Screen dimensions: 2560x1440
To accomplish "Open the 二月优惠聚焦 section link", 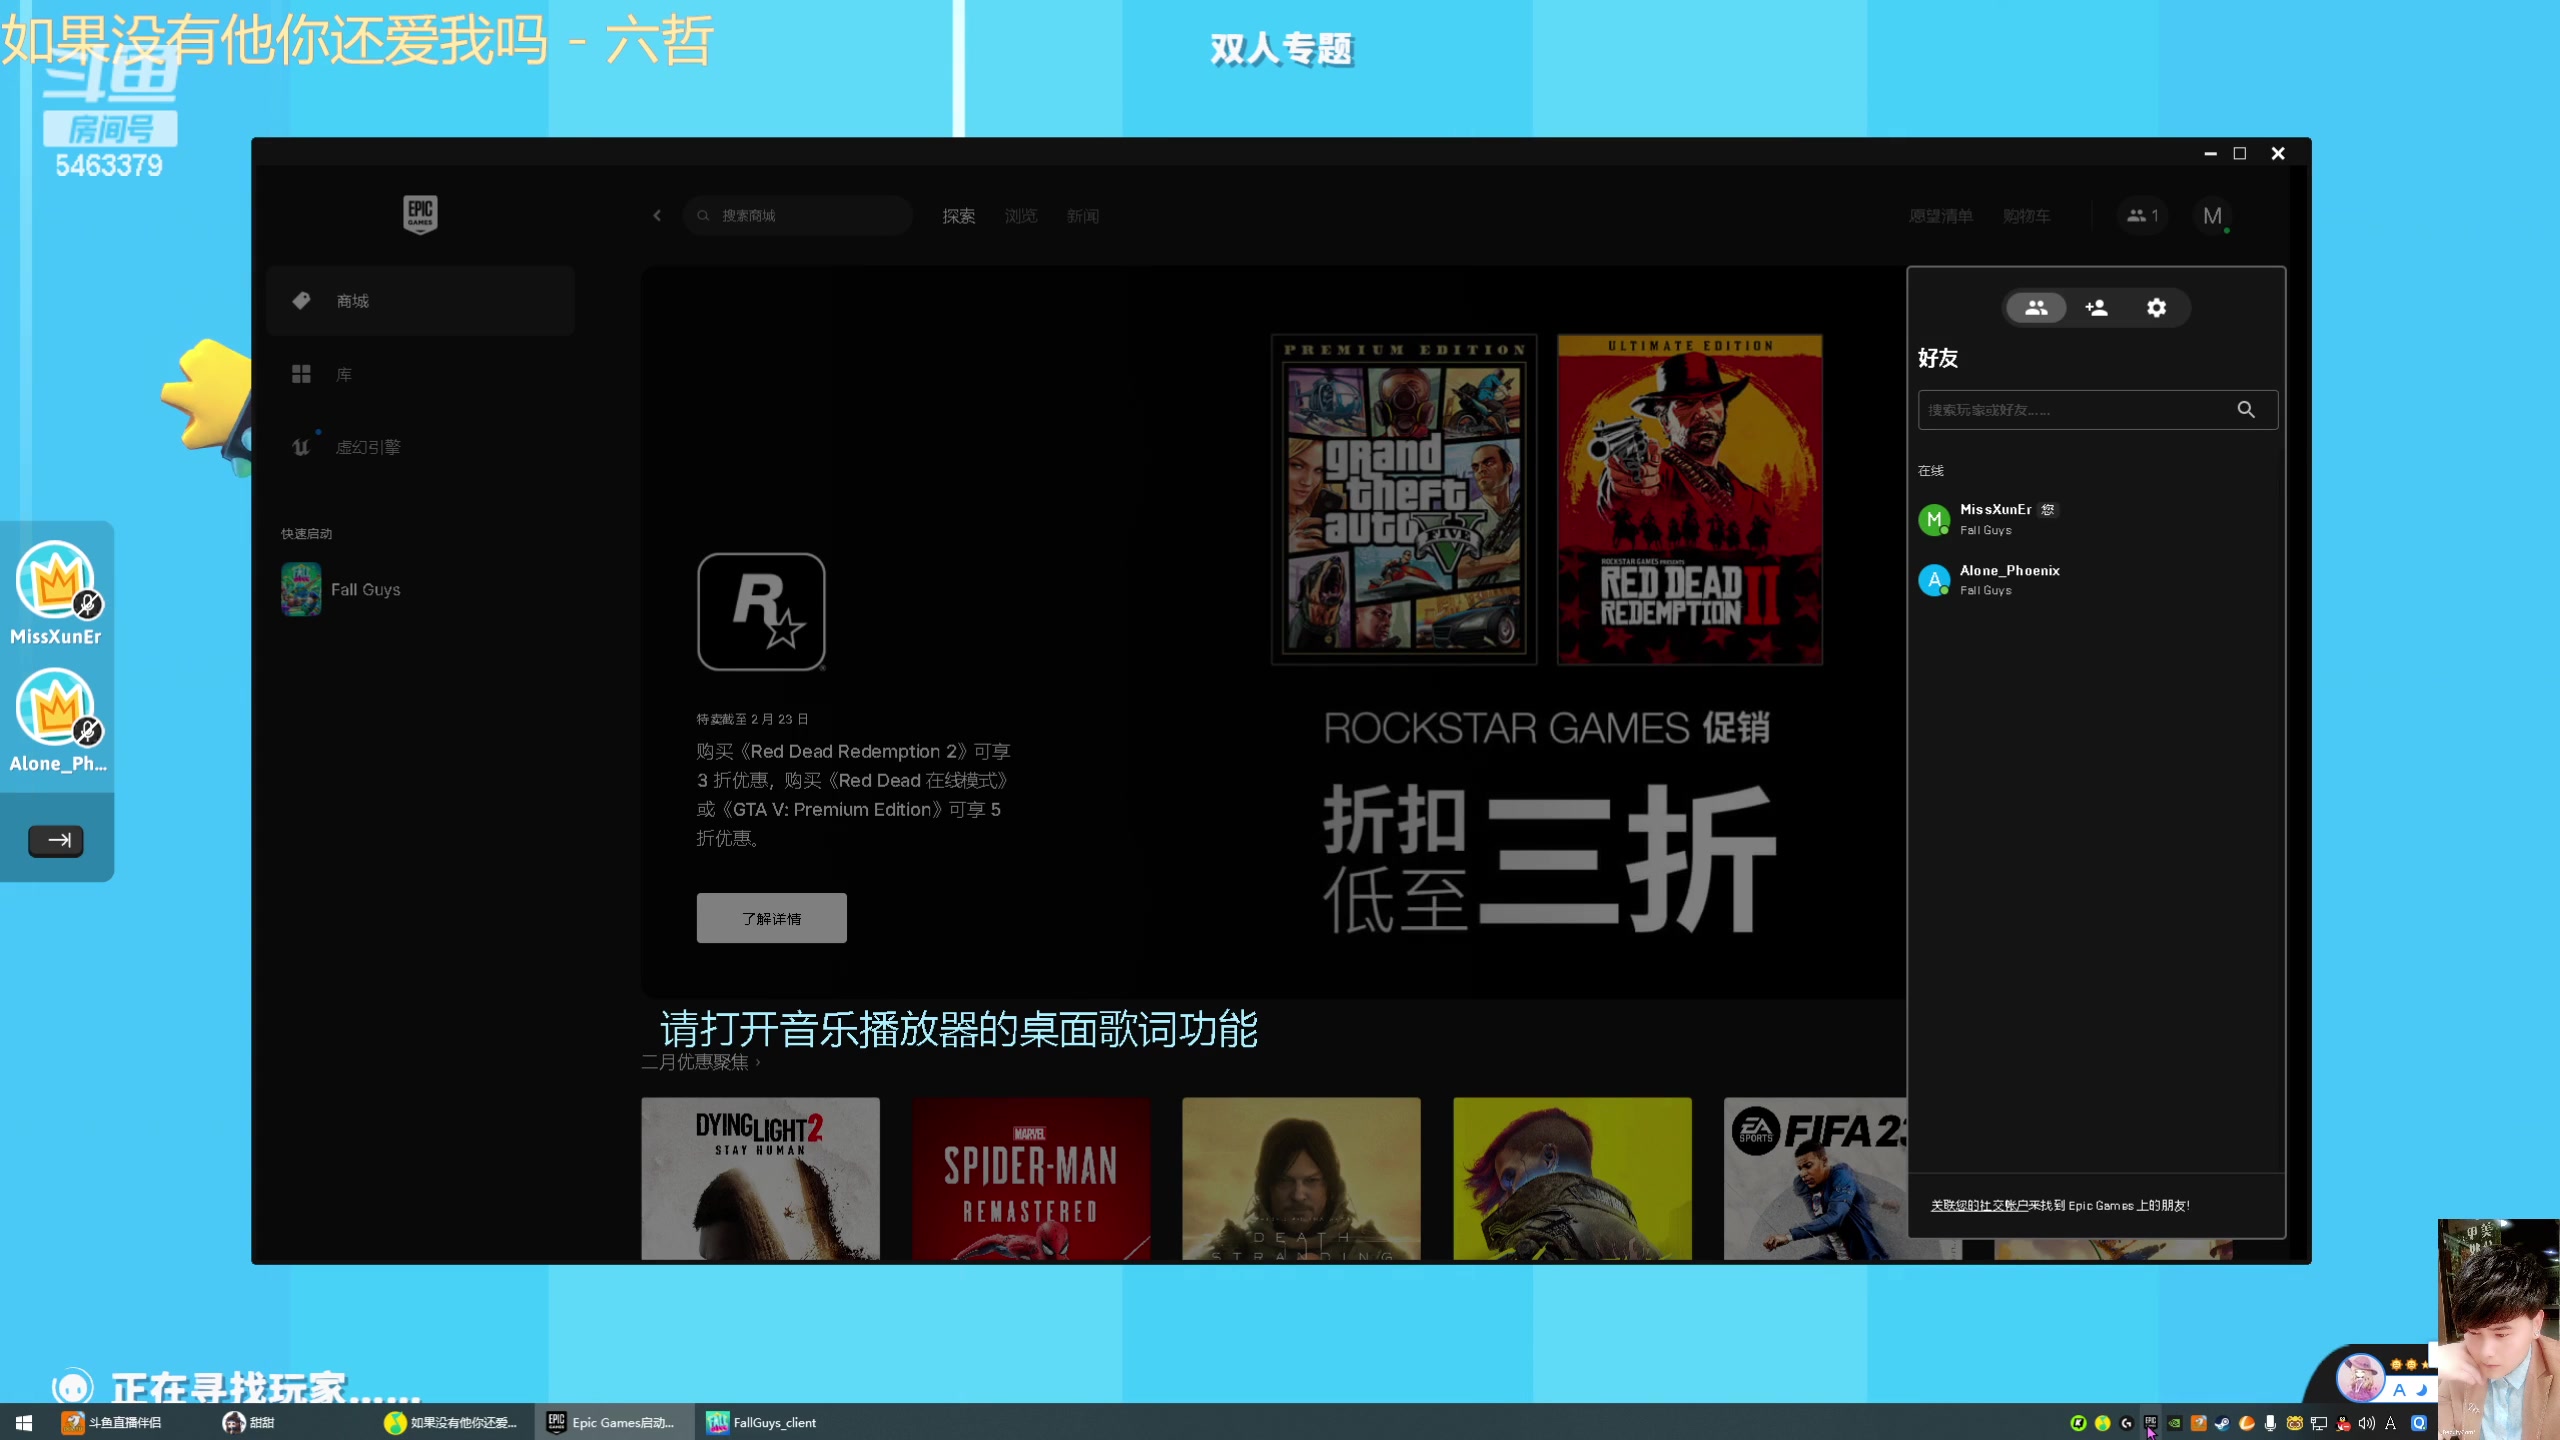I will click(700, 1062).
